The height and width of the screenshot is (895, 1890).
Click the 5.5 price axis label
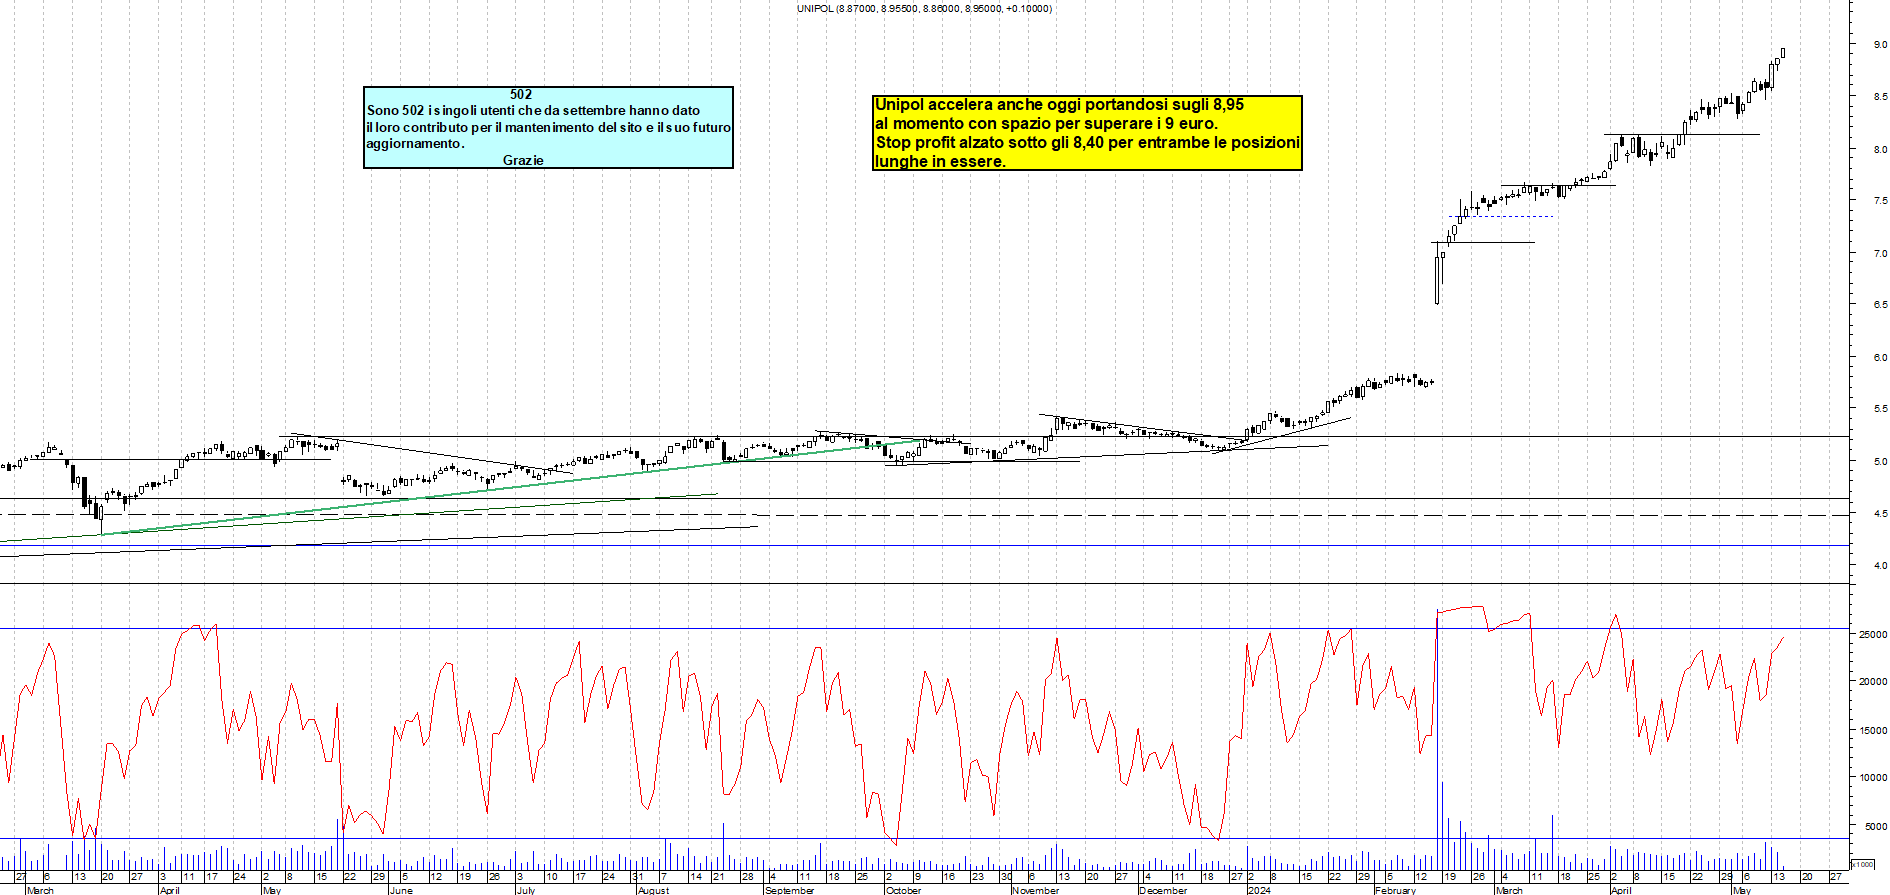click(1880, 409)
